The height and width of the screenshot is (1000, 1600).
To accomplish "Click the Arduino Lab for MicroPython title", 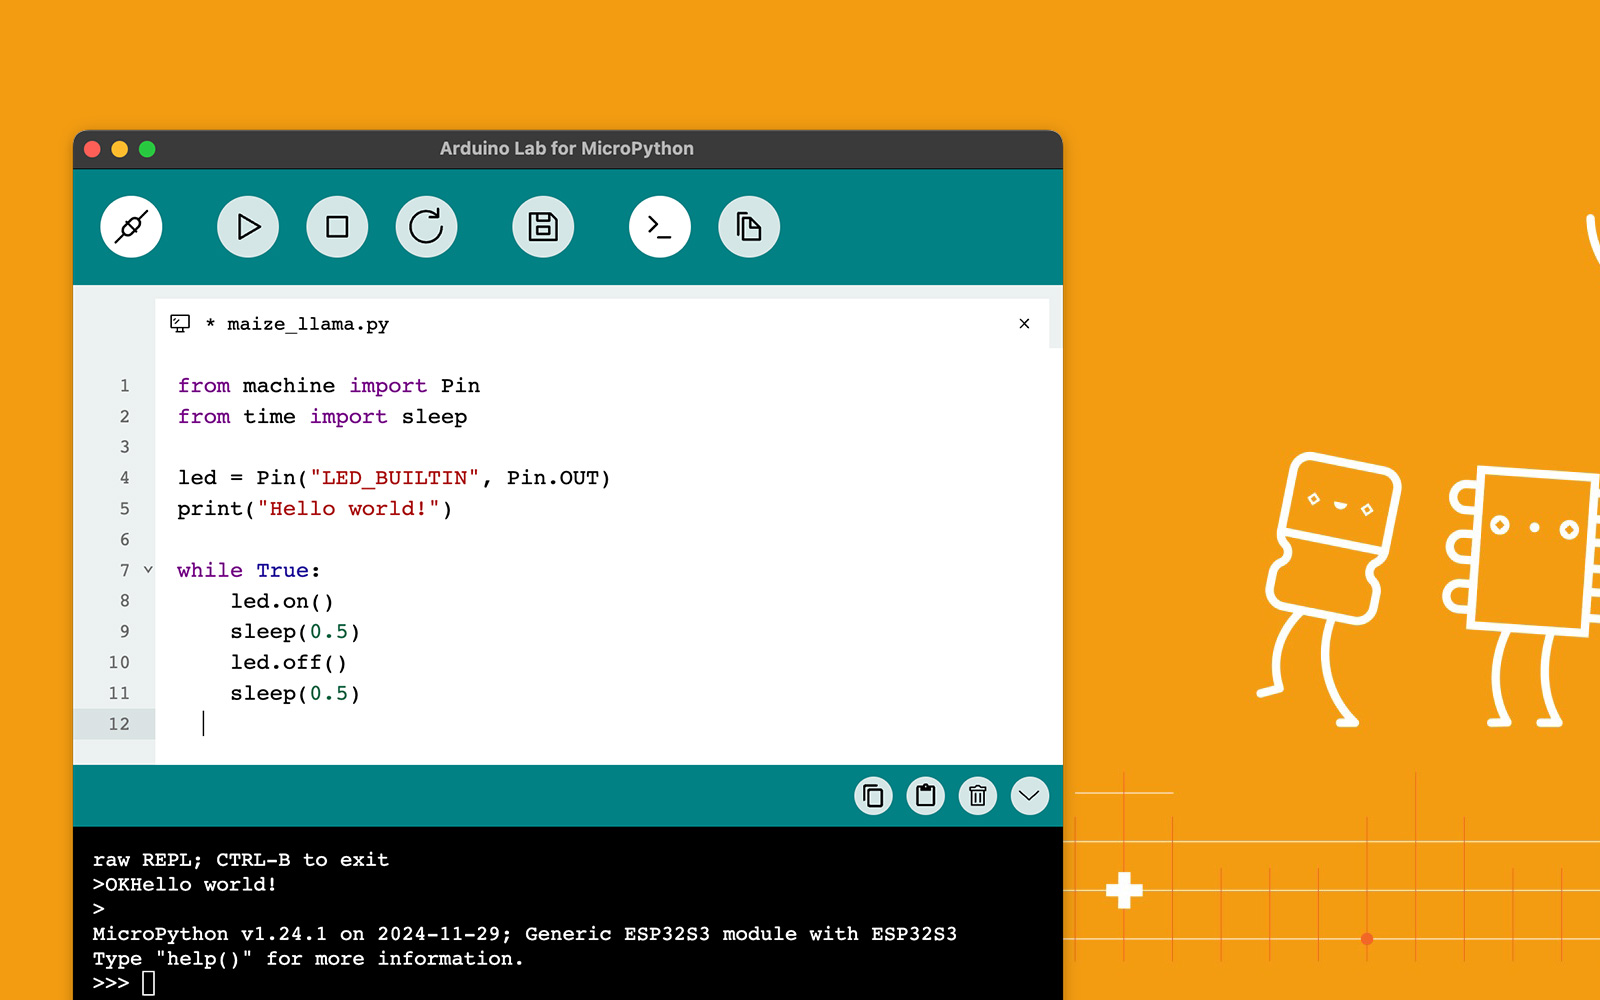I will tap(567, 149).
